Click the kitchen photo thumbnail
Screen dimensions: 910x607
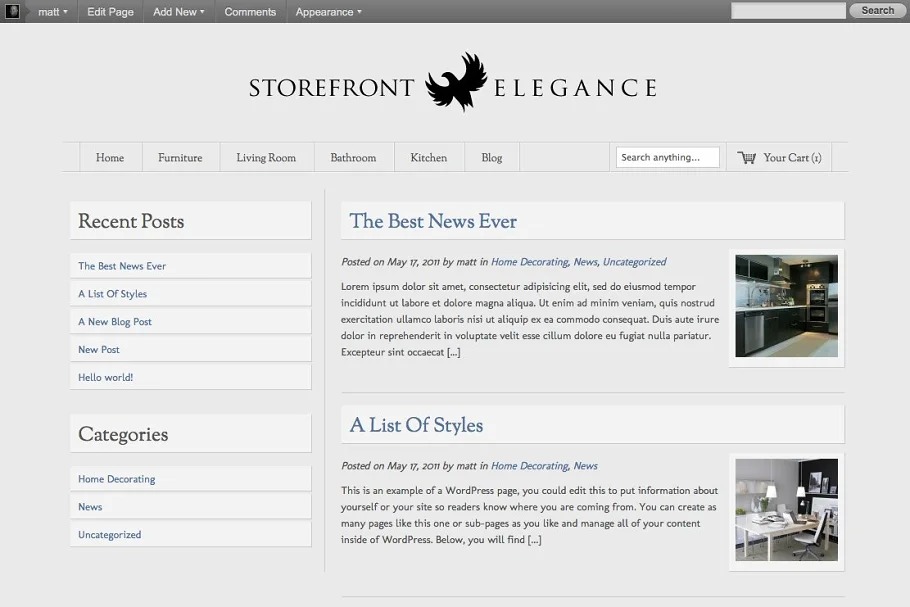[x=786, y=306]
